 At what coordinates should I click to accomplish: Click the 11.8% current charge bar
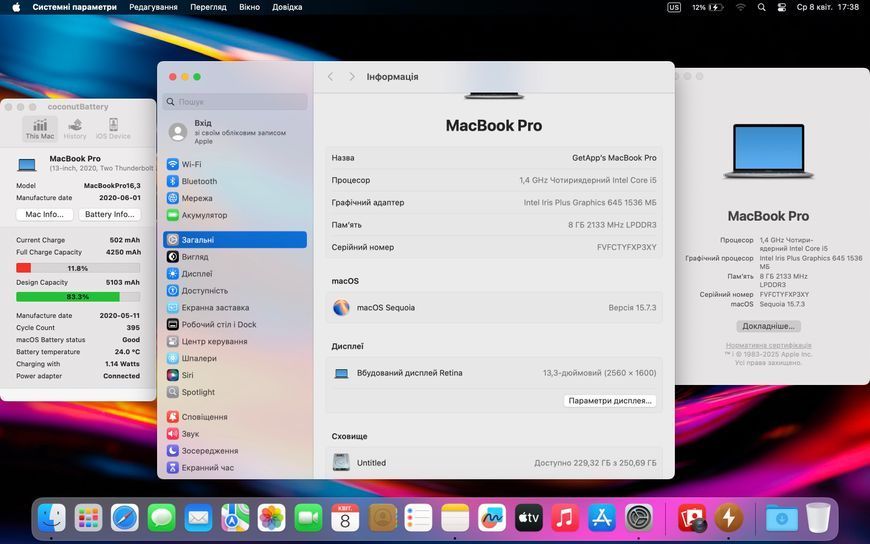78,268
